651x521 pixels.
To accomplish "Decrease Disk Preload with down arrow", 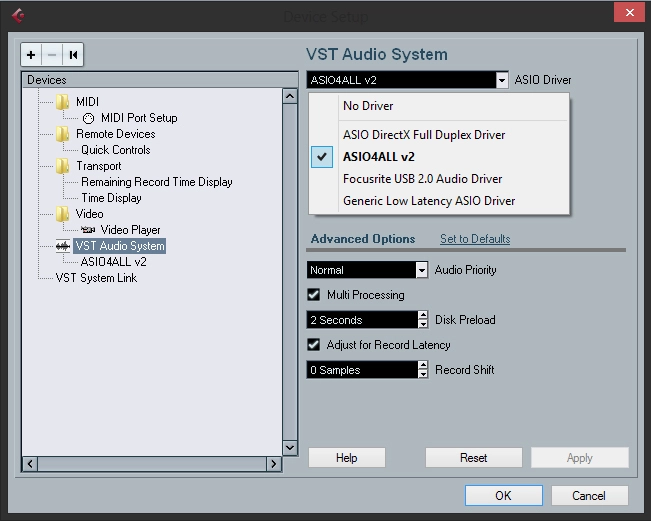I will (423, 324).
